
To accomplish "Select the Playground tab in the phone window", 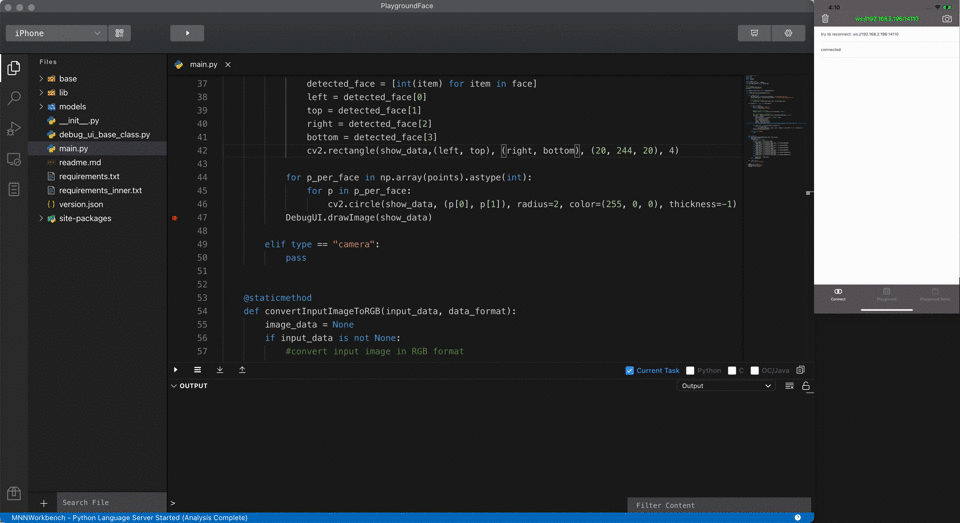I will point(887,295).
